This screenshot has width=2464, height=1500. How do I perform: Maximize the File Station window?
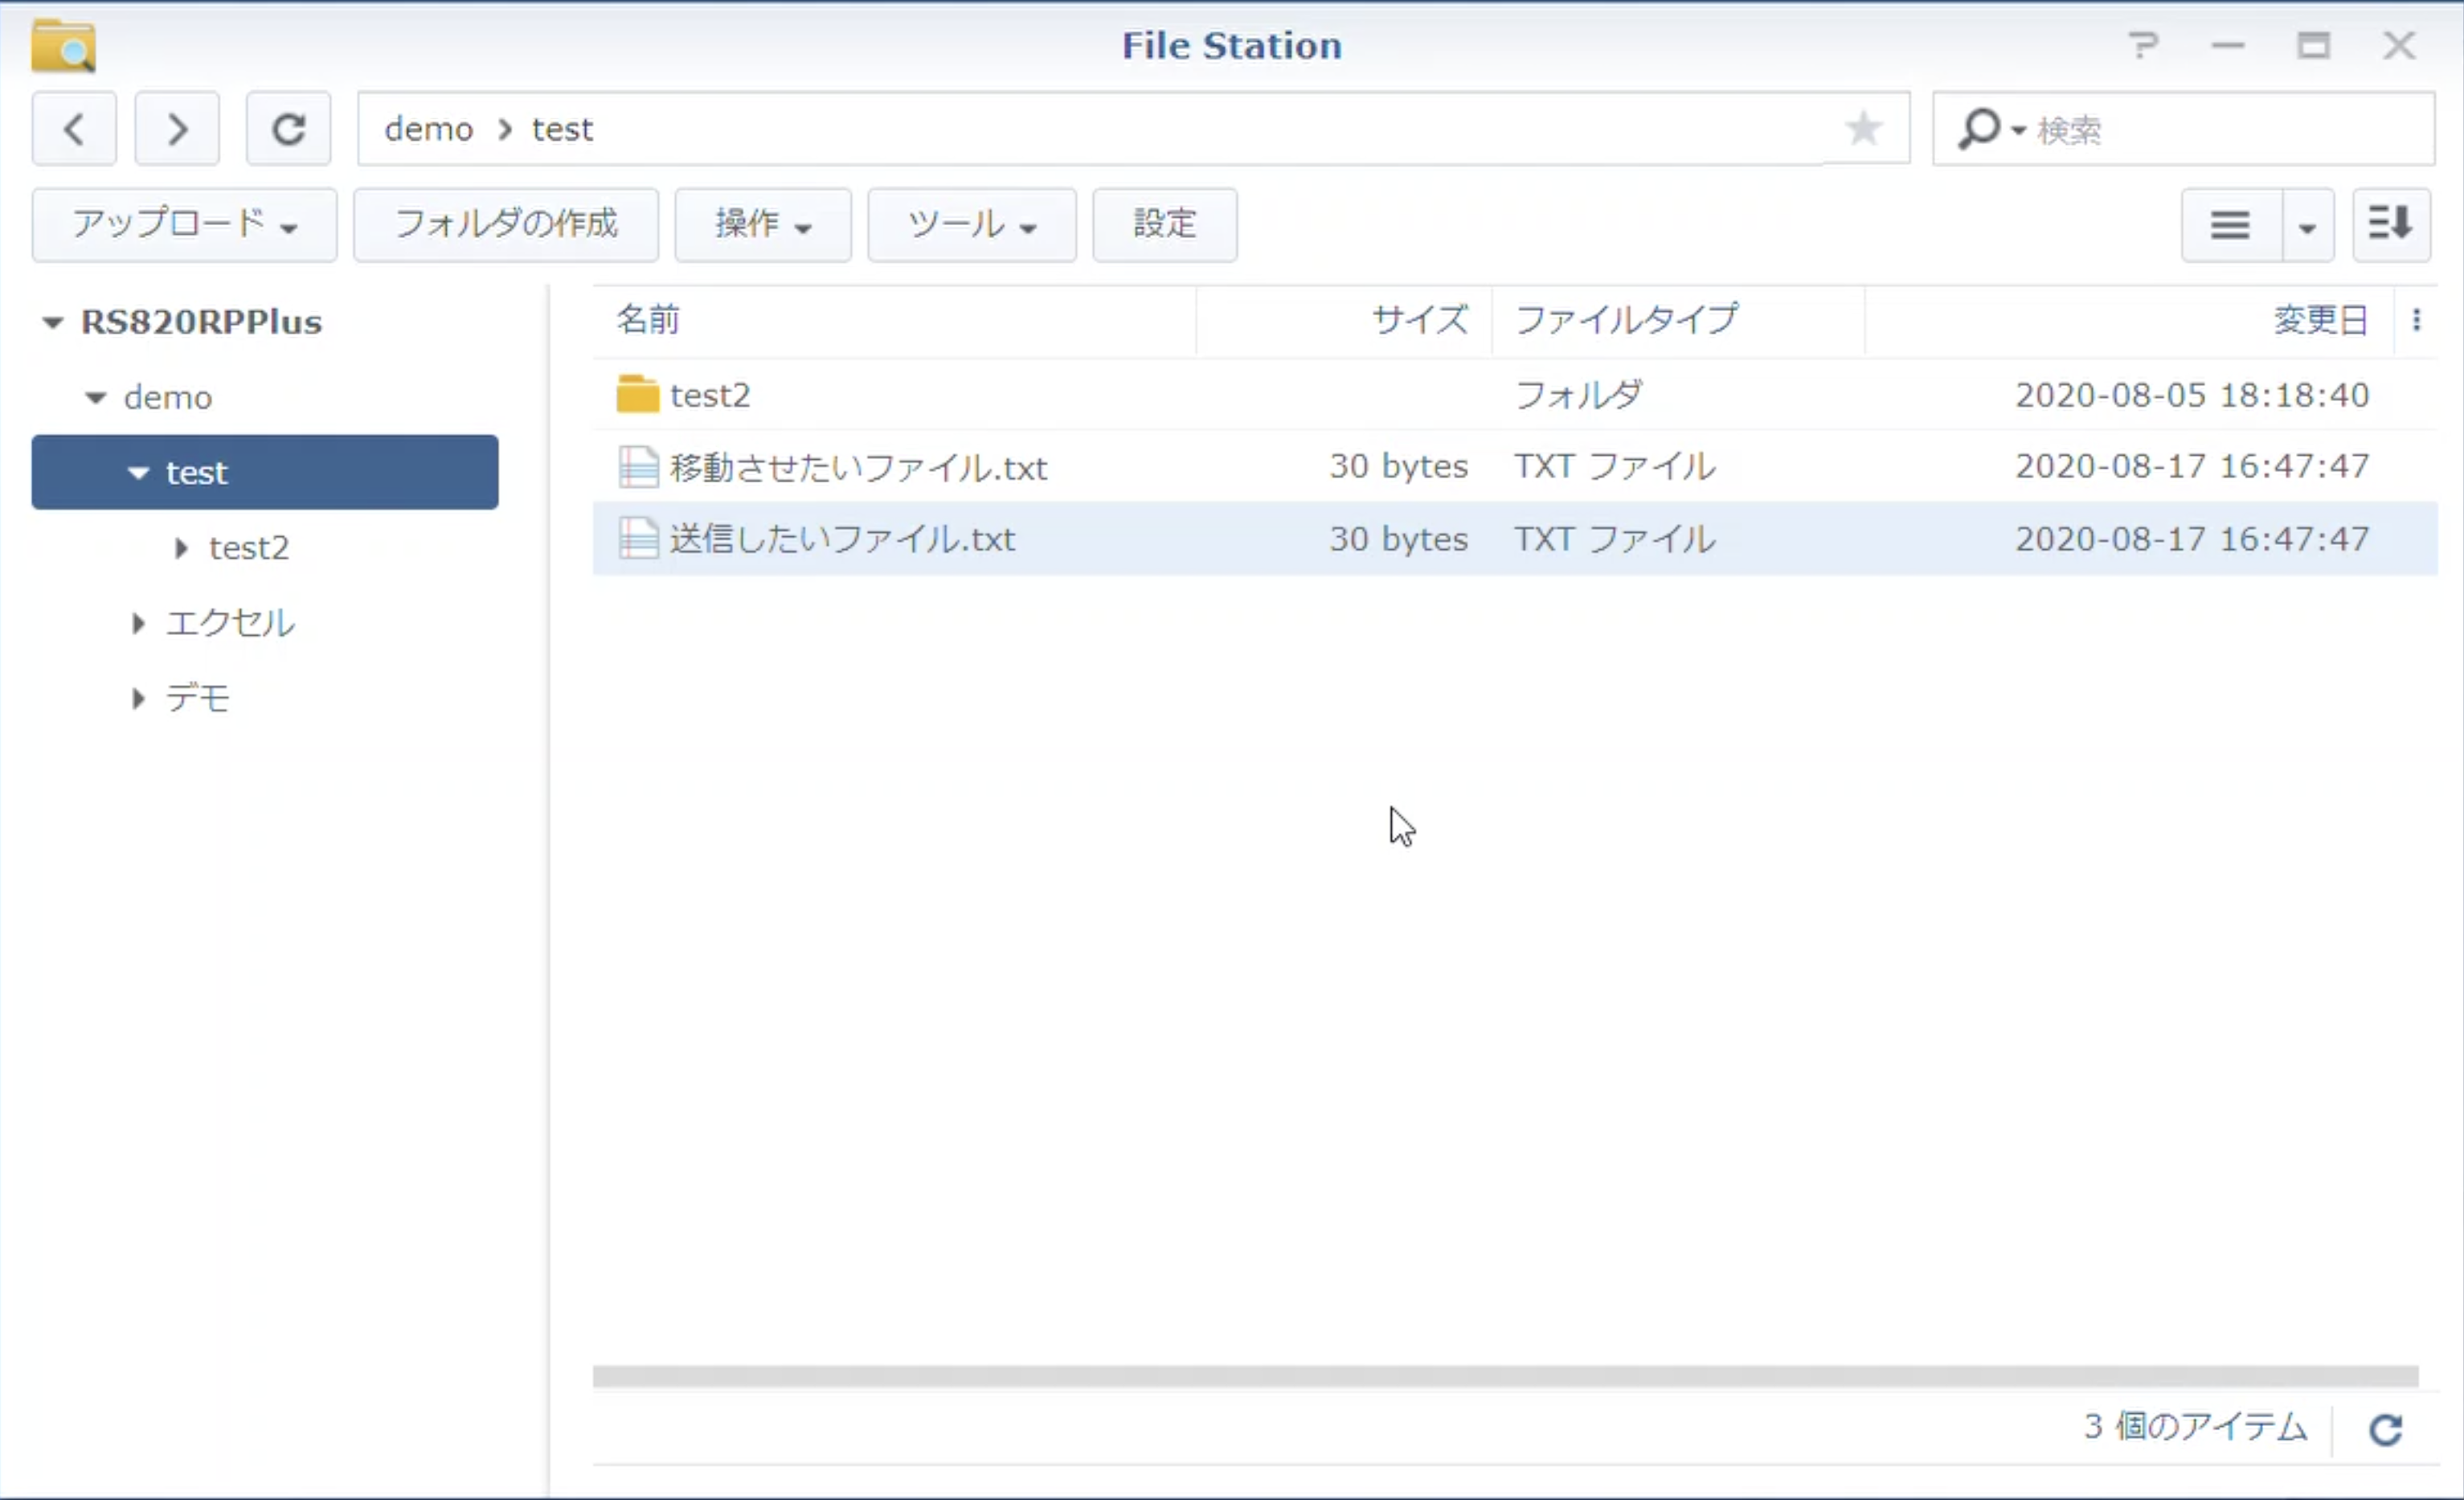click(2313, 45)
